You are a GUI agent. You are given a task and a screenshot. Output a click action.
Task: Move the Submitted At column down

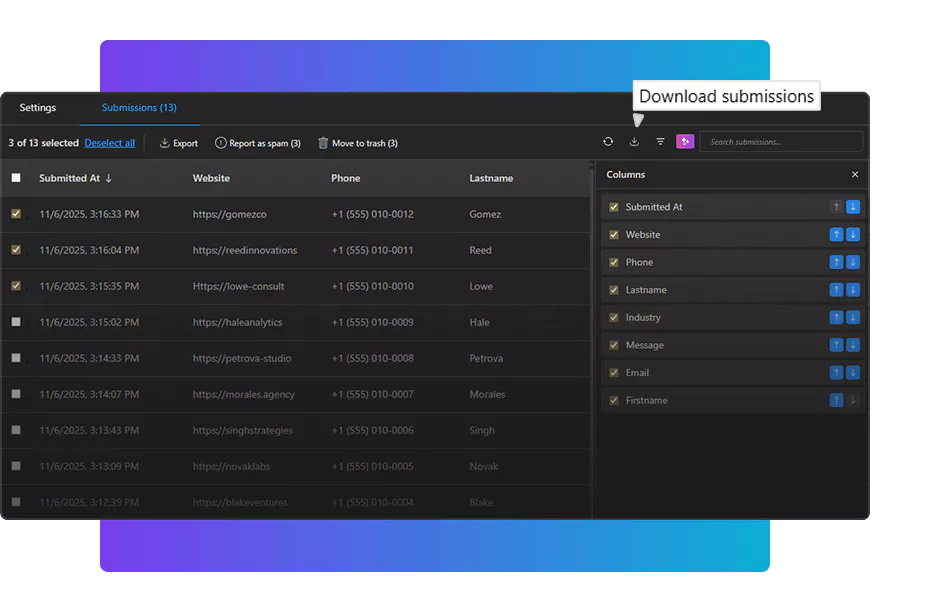(853, 207)
